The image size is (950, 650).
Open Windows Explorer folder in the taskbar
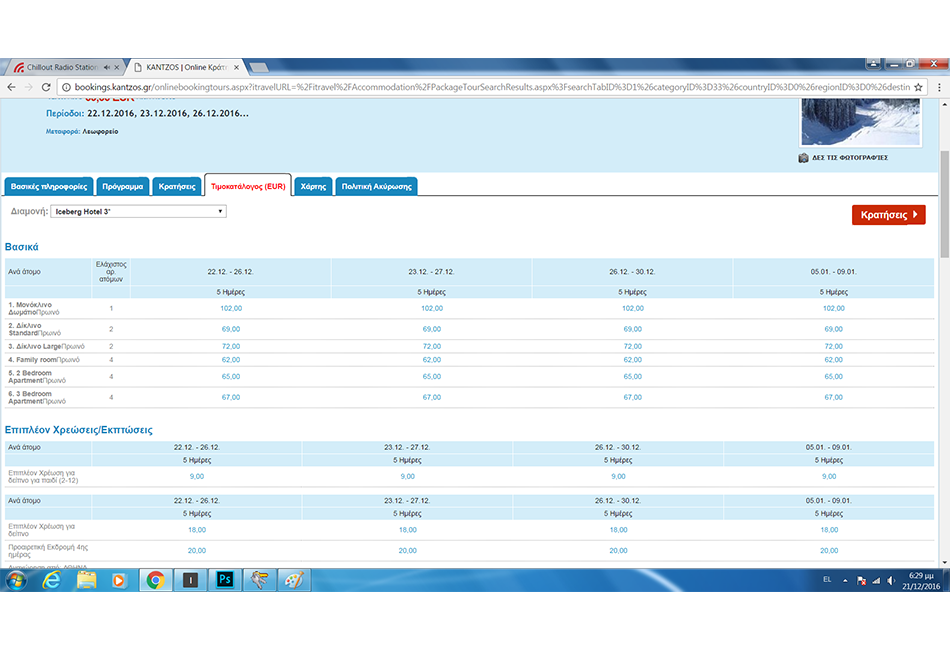click(86, 579)
